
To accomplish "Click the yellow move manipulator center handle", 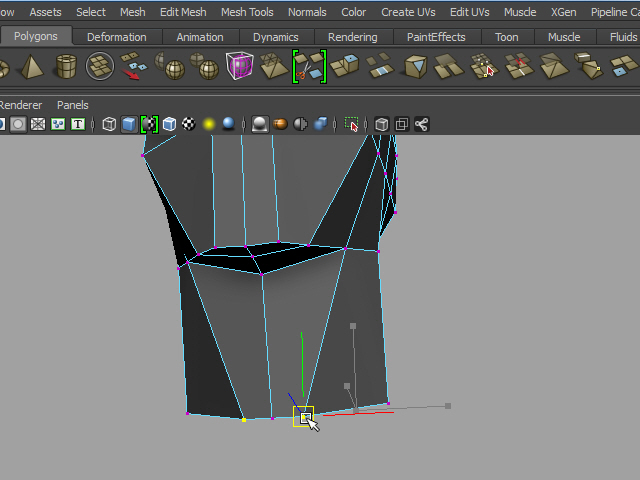I will 303,416.
